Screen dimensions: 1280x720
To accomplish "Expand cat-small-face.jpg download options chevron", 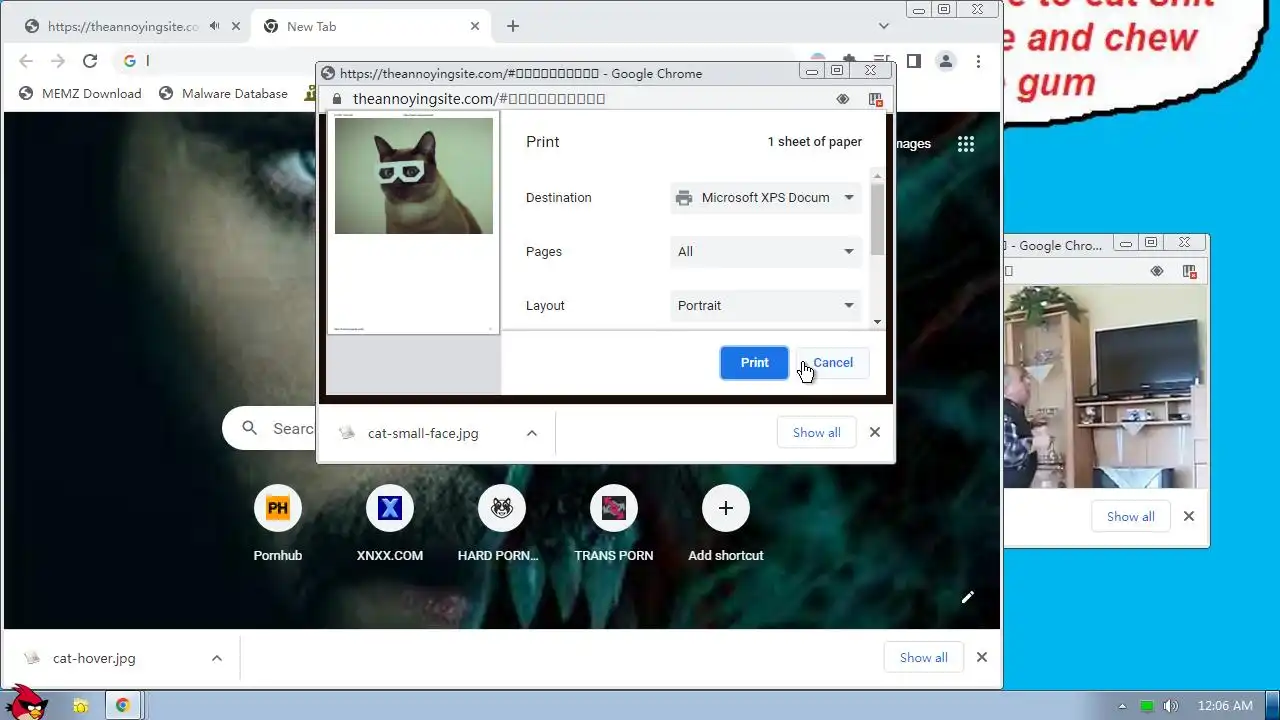I will 532,433.
